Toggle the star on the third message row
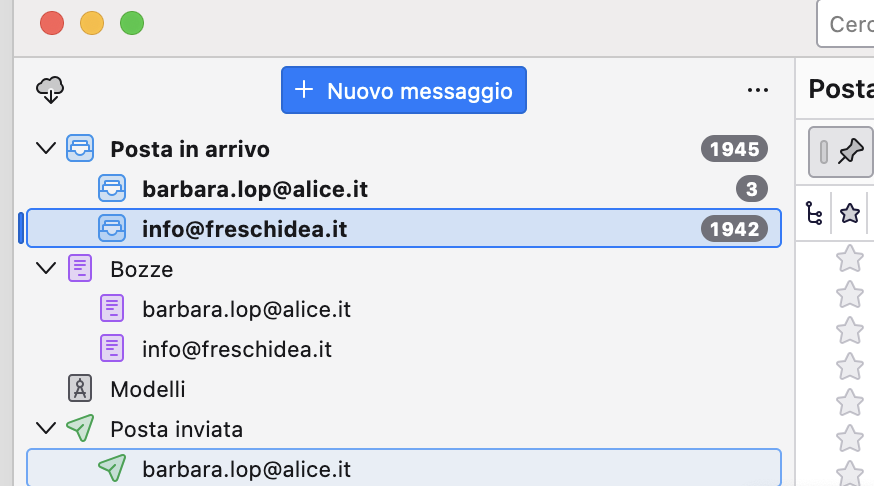 [849, 330]
